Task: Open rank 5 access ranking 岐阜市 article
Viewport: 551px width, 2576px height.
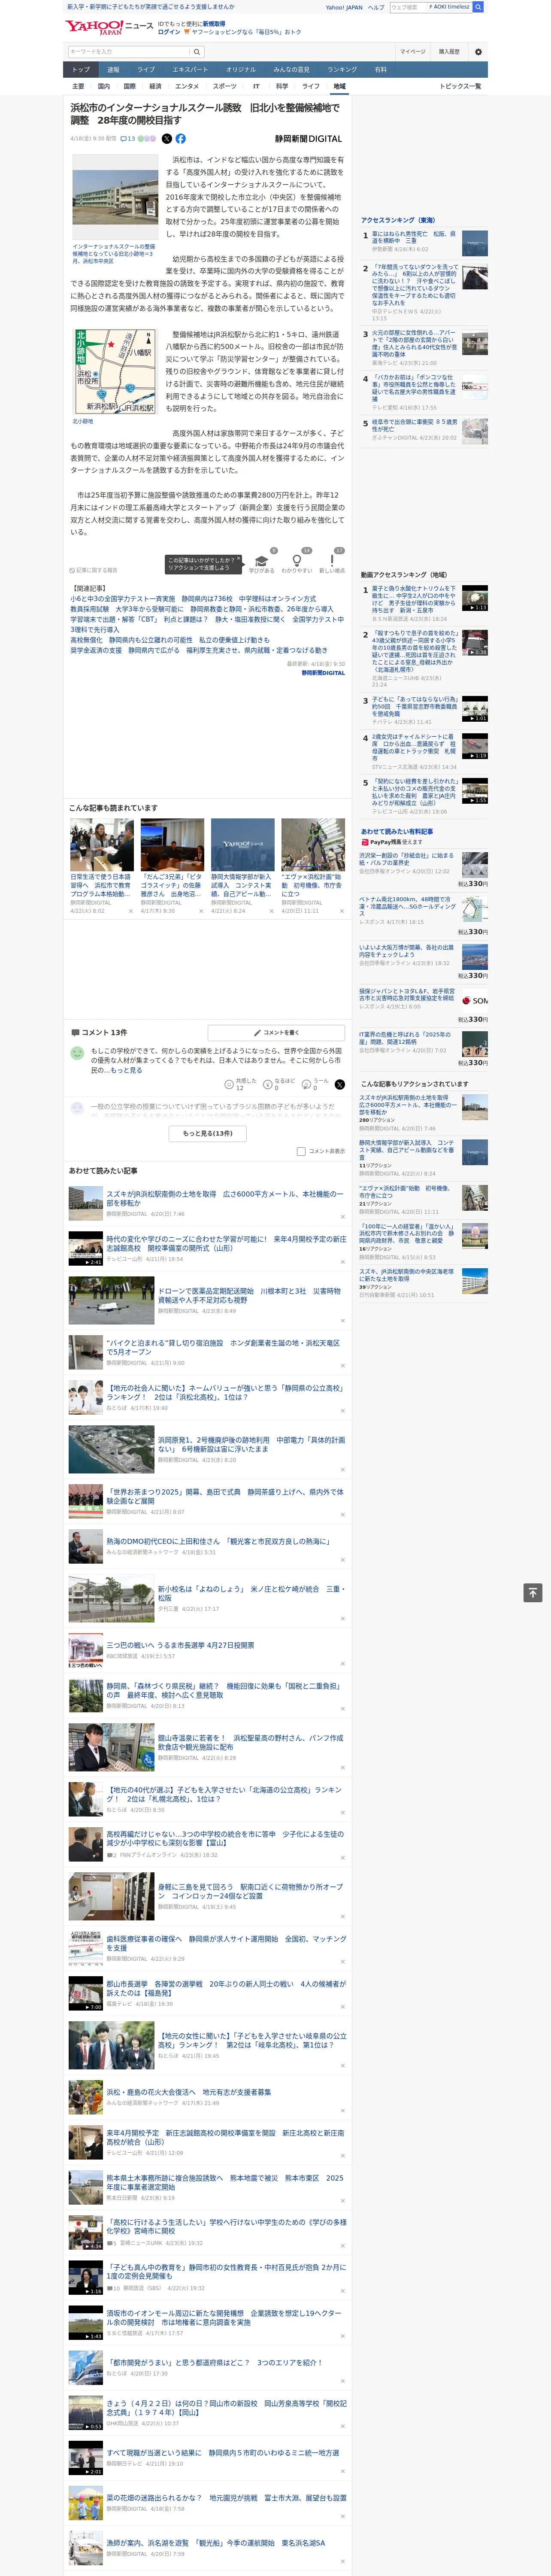Action: click(414, 425)
